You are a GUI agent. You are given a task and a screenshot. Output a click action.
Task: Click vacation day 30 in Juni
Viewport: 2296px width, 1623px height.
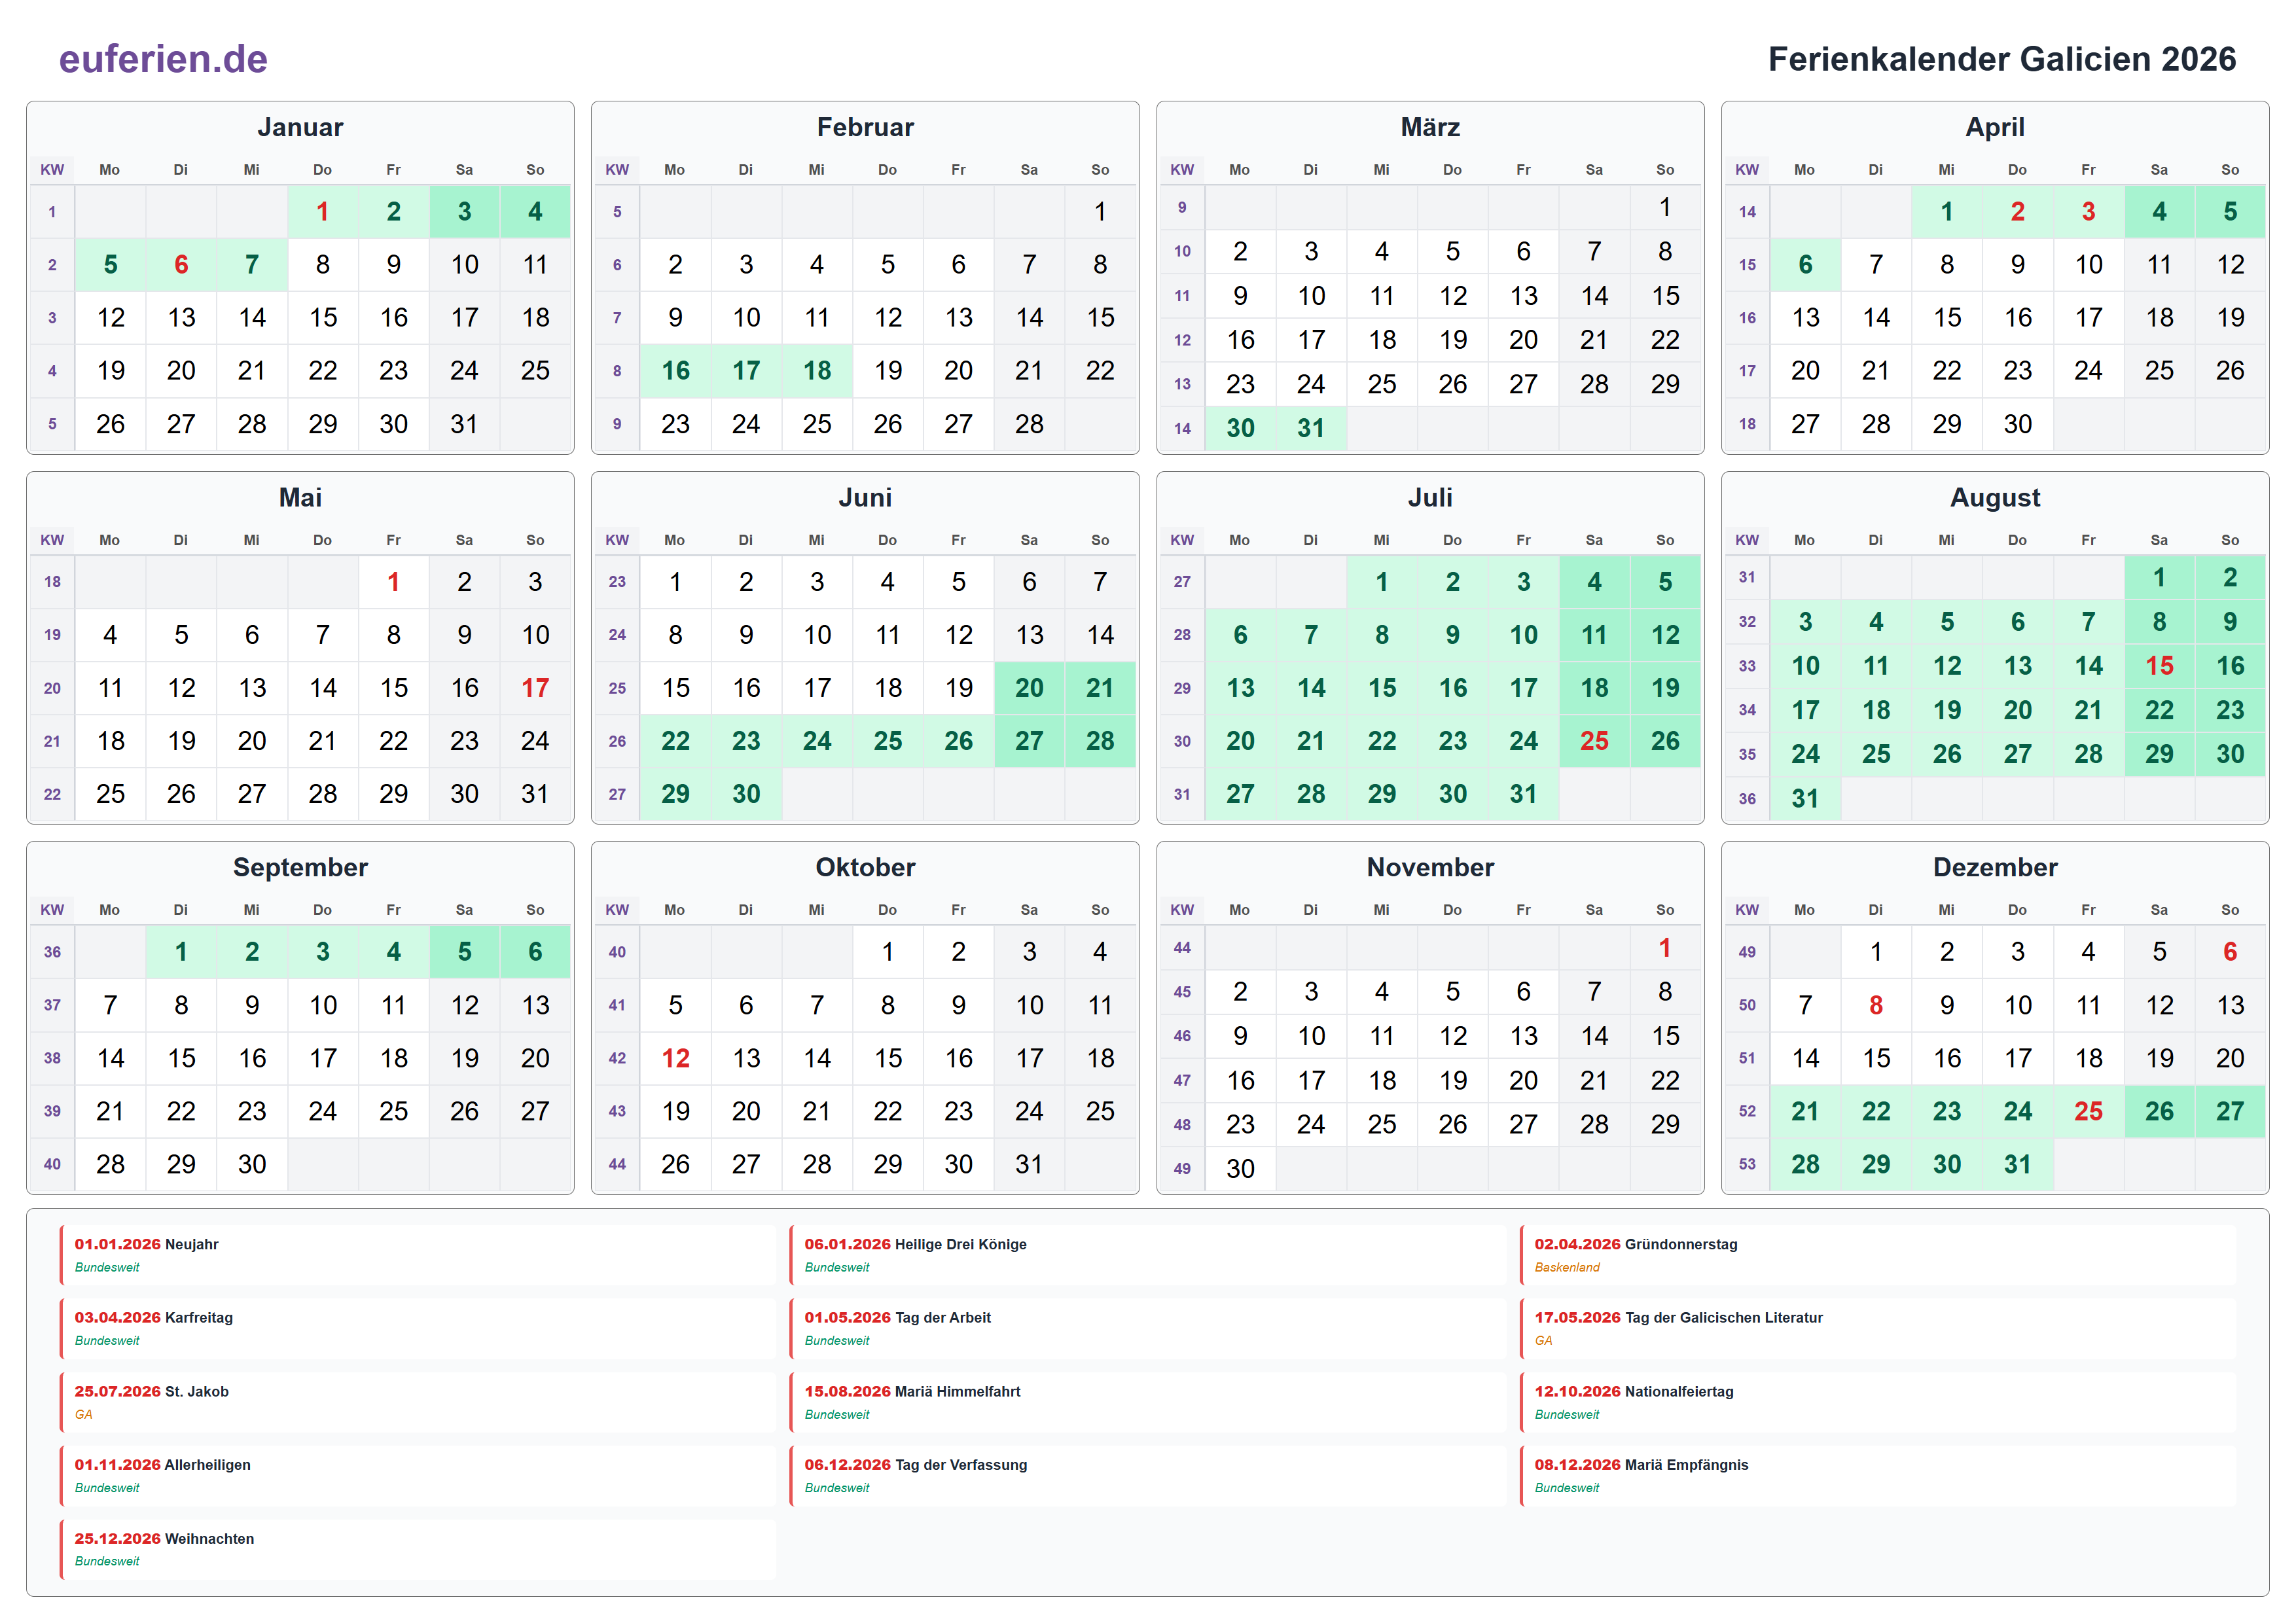(746, 794)
